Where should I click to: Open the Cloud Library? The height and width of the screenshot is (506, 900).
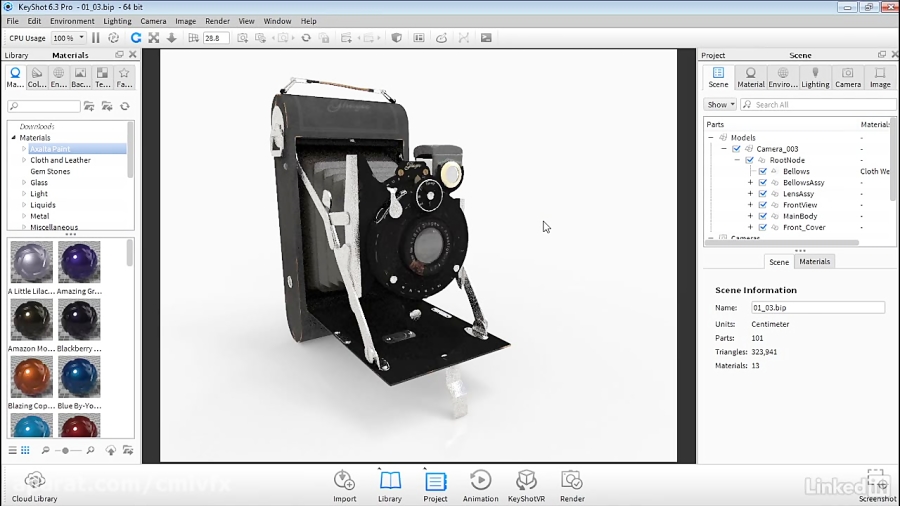[x=34, y=485]
